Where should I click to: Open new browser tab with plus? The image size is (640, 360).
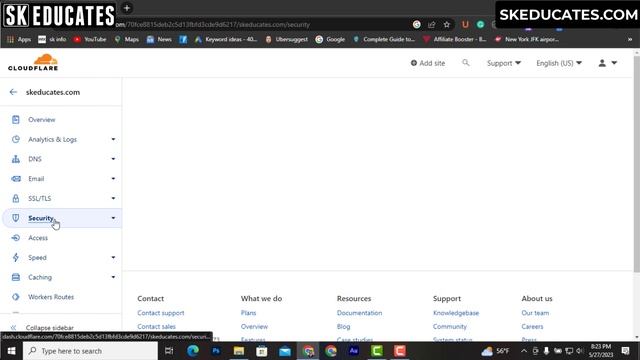pos(127,8)
